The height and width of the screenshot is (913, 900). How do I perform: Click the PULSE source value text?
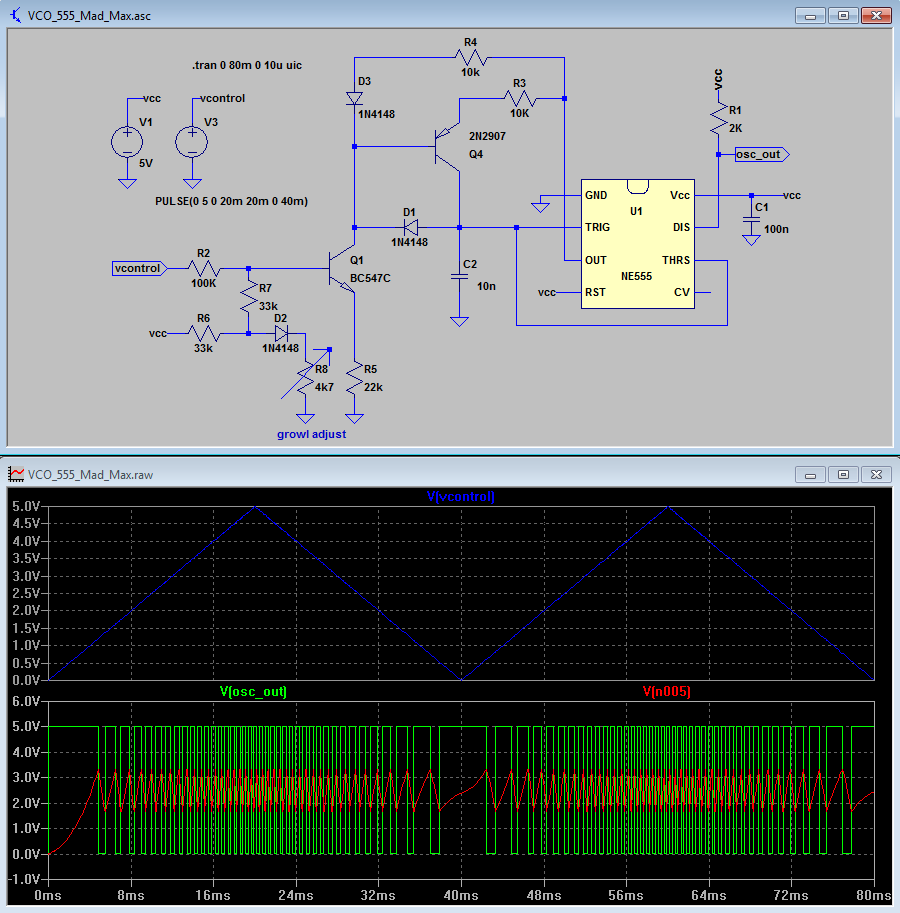tap(231, 201)
